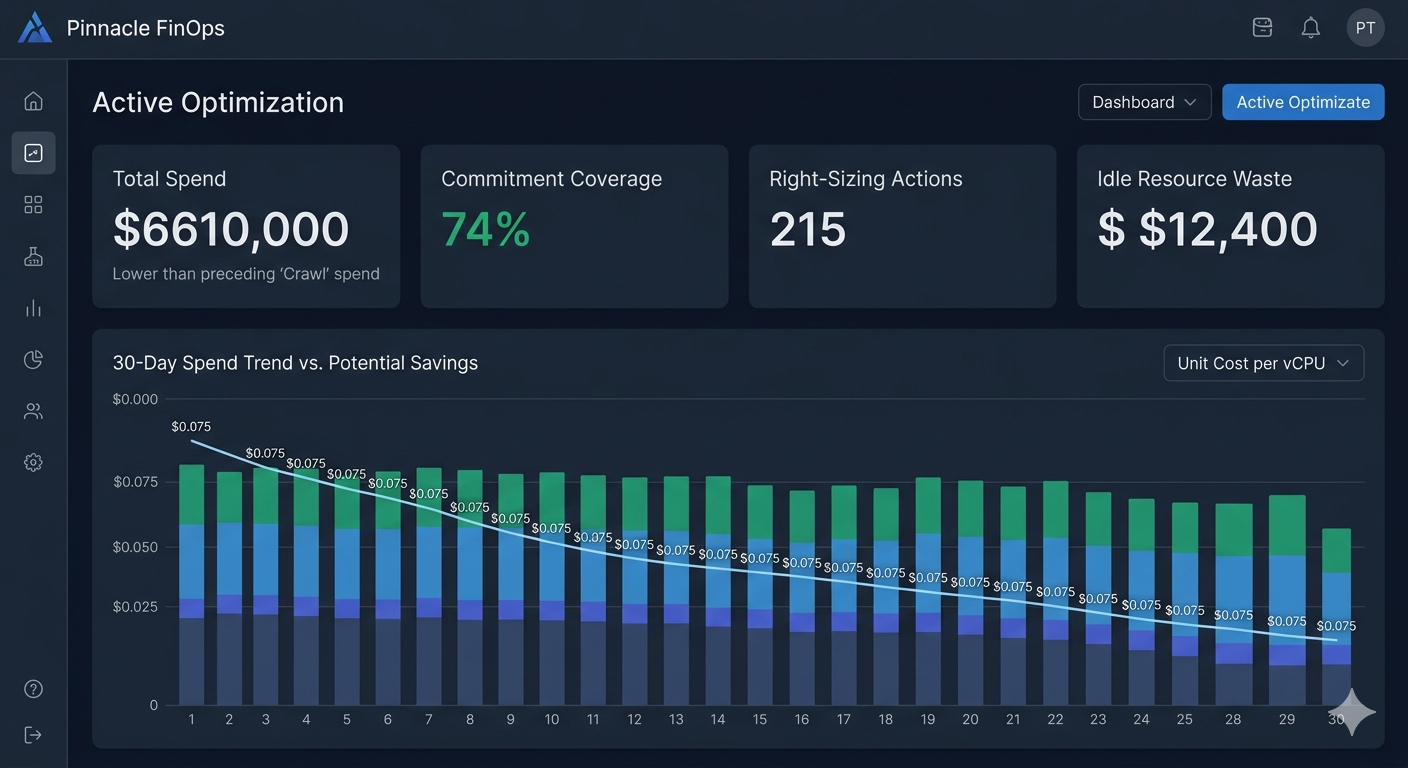Open Settings via the sidebar gear icon

(33, 462)
